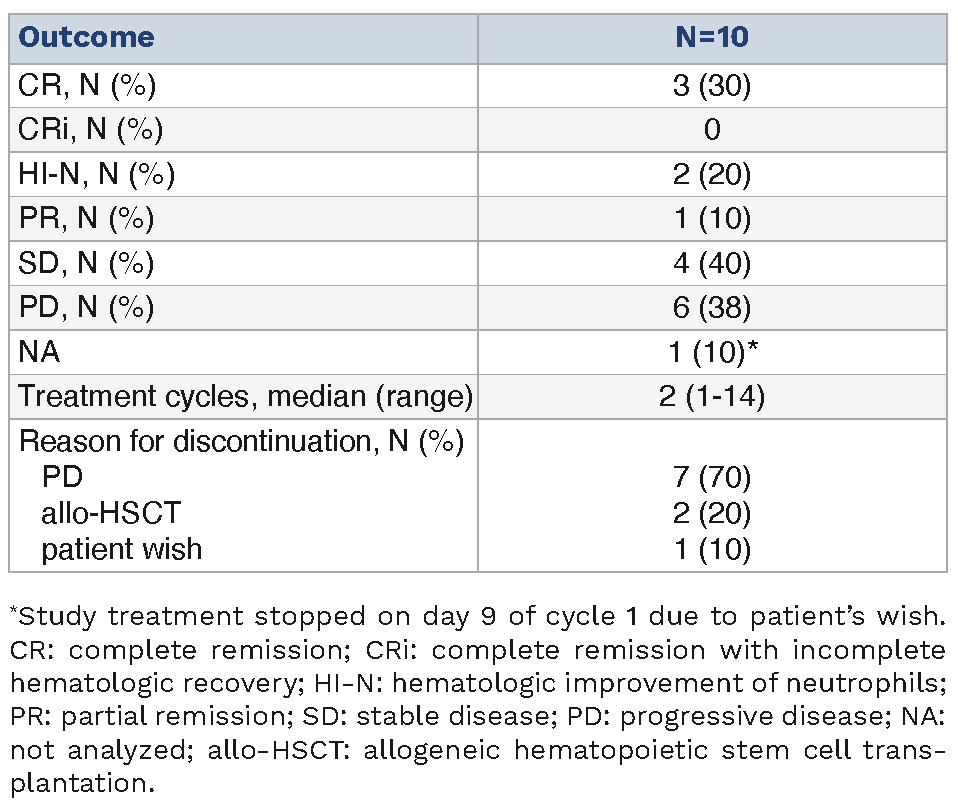Click the SD value 4 (40)
This screenshot has width=958, height=808.
[x=711, y=264]
